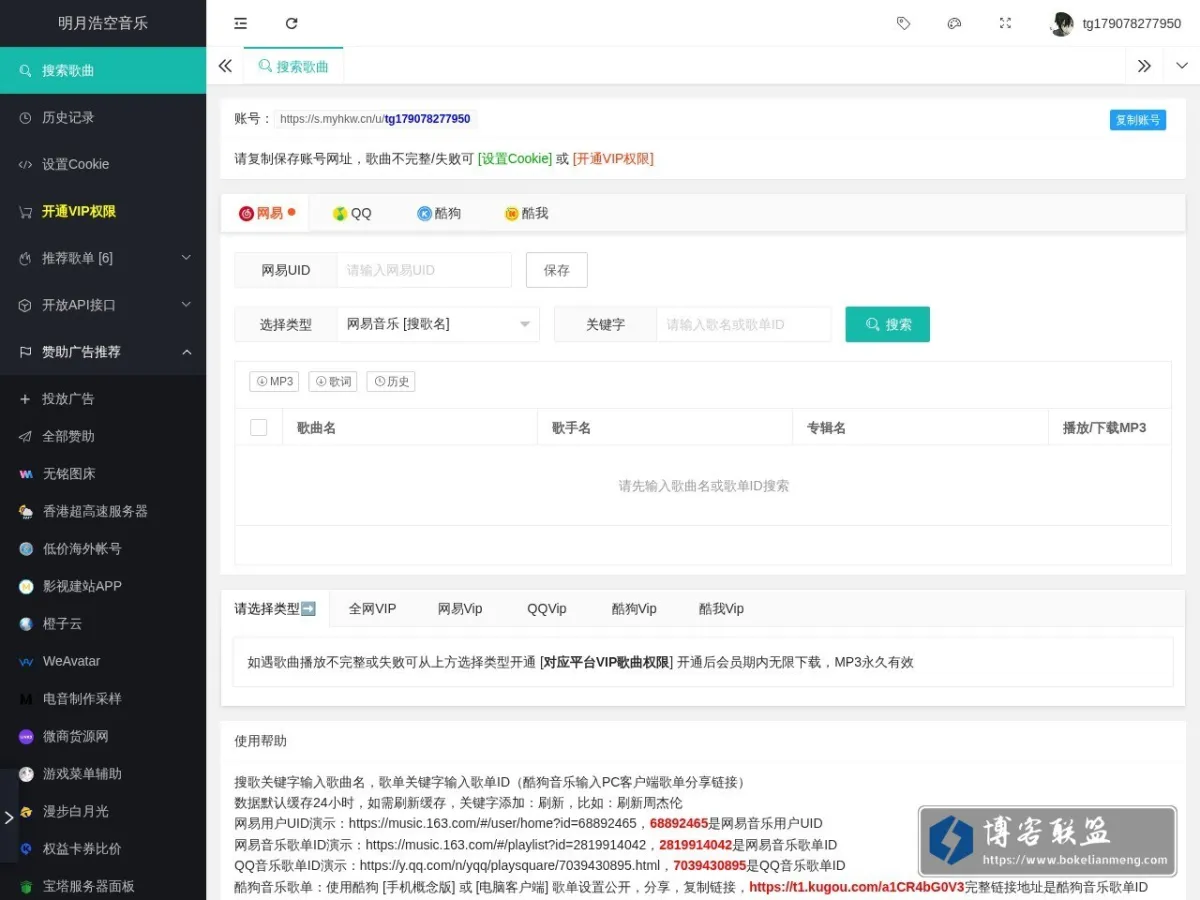Click the 复制账号 button
This screenshot has height=900, width=1200.
coord(1138,120)
